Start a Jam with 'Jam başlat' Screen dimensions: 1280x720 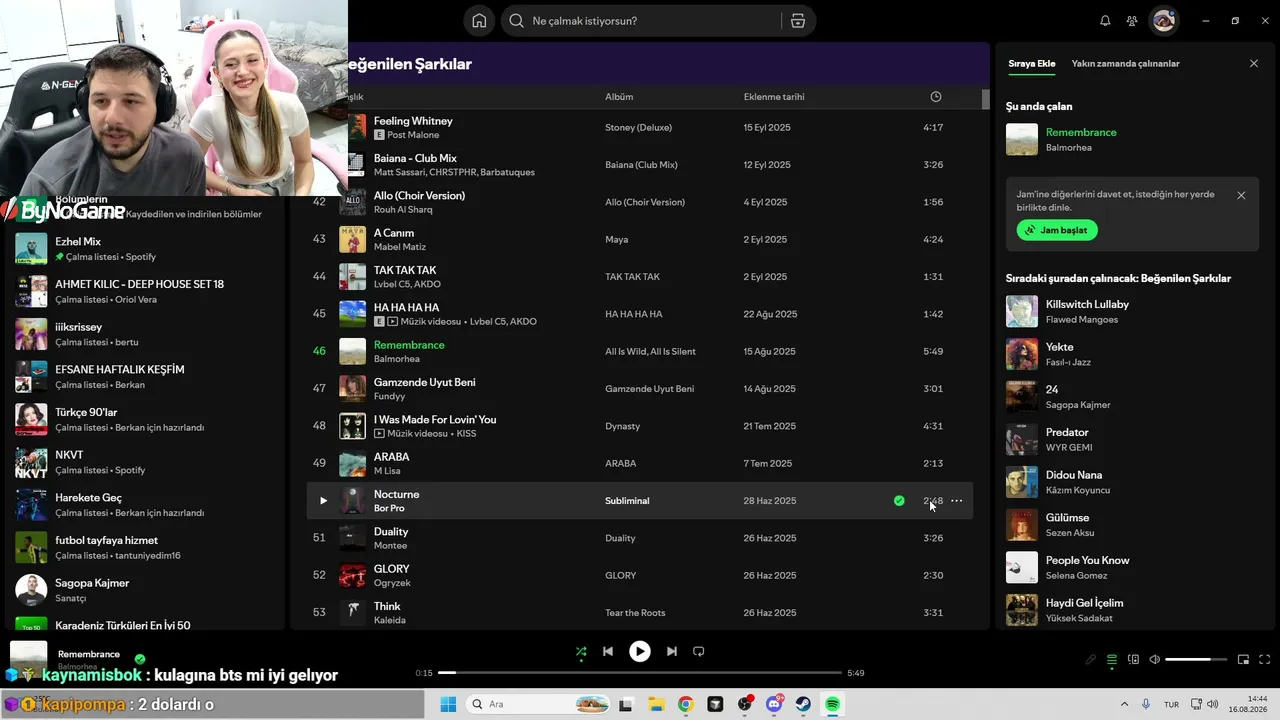pyautogui.click(x=1057, y=230)
